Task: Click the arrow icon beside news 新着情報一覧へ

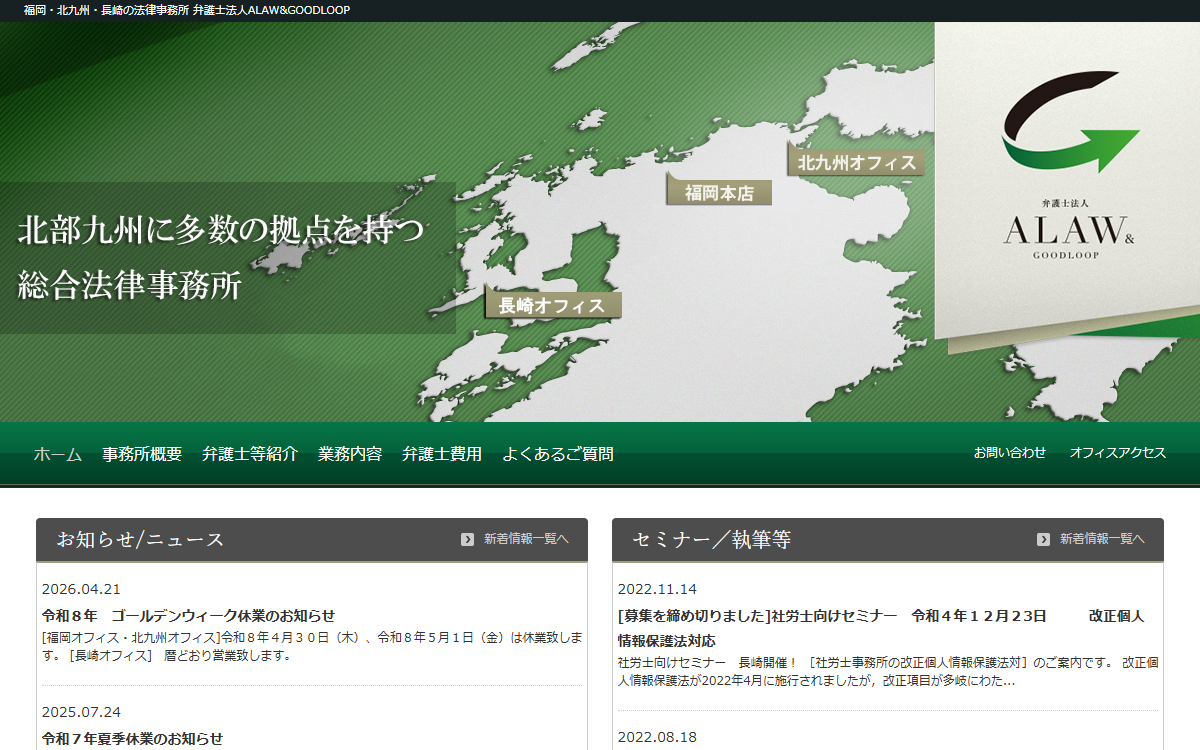Action: tap(467, 539)
